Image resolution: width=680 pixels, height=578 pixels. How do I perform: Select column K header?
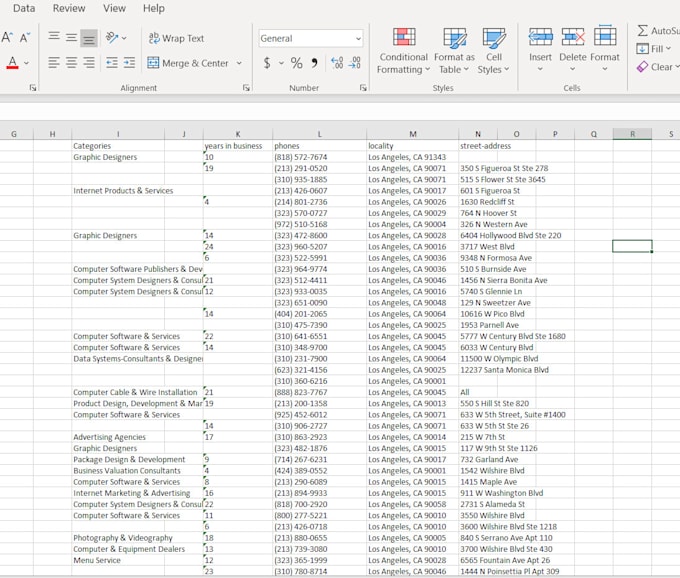[x=238, y=134]
